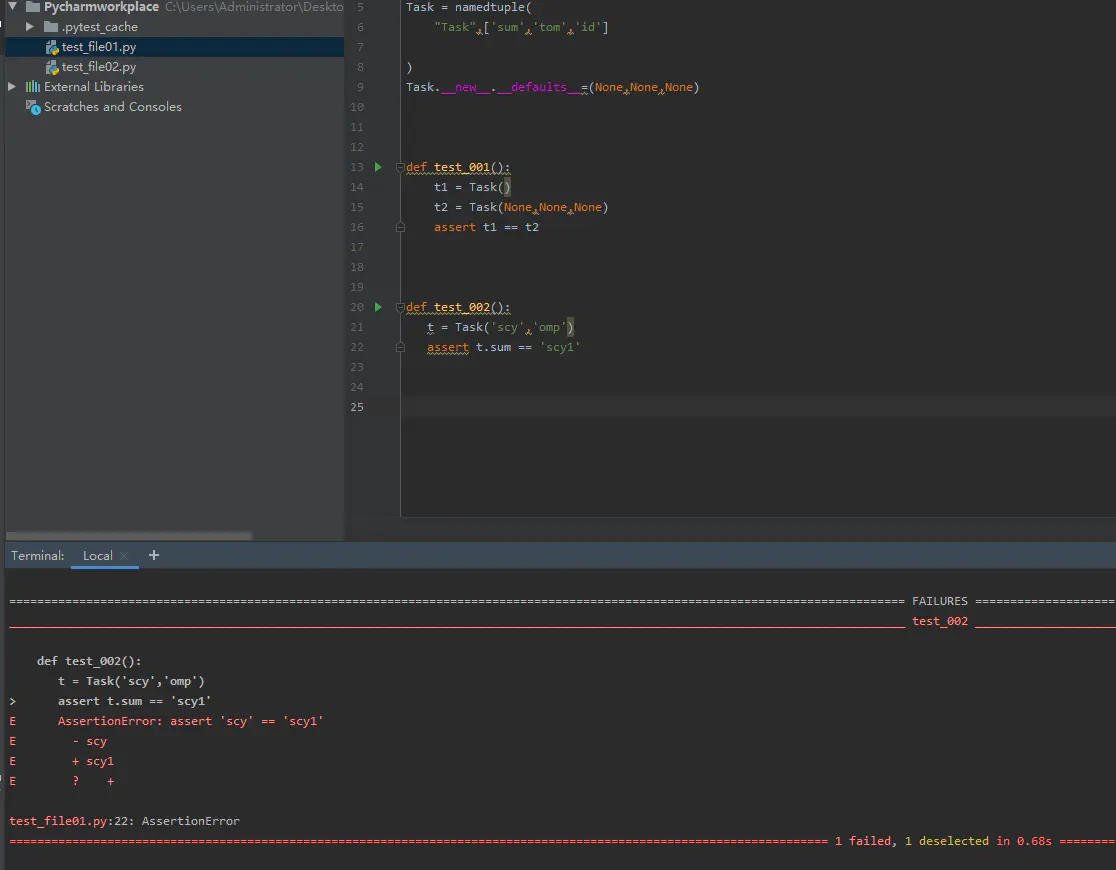Click the '+ scy1' diff line in terminal
This screenshot has height=870, width=1116.
tap(93, 761)
